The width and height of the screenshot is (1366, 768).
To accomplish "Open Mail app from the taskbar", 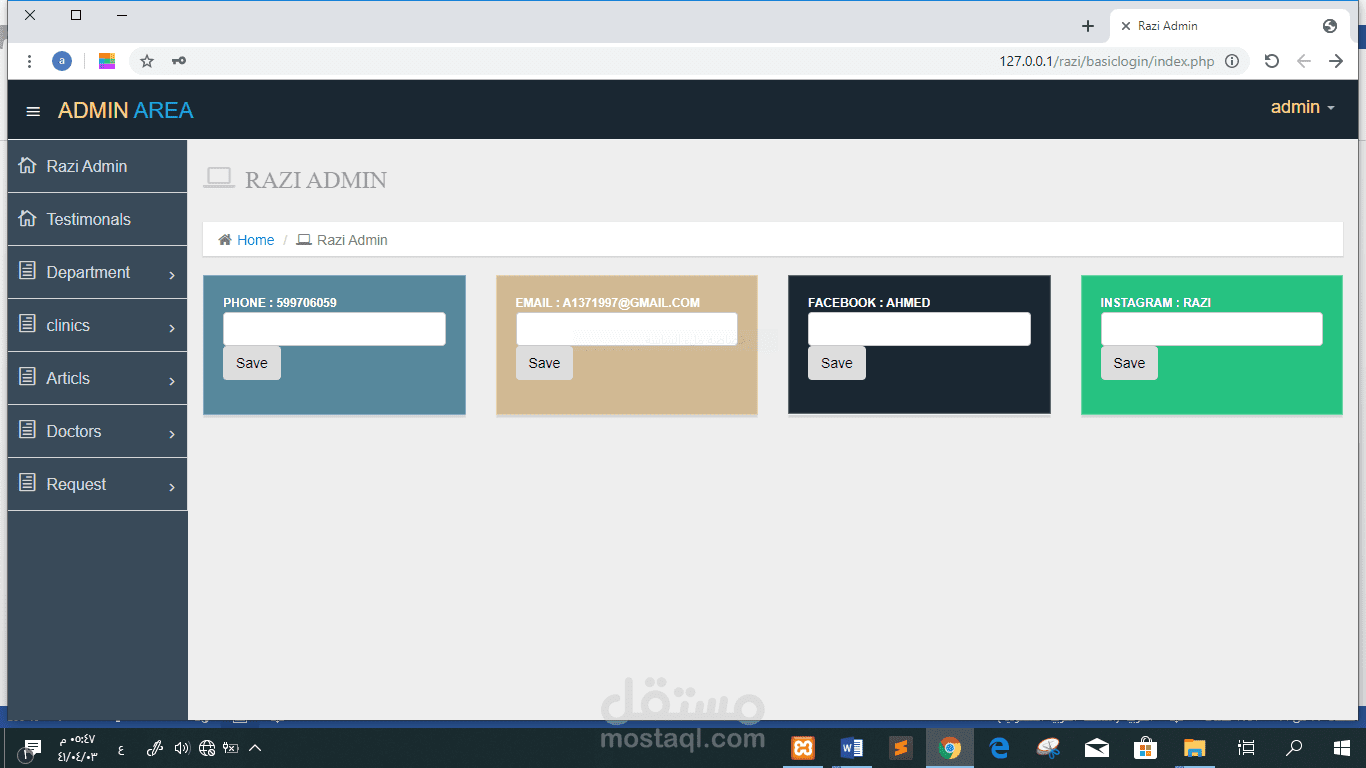I will point(1097,748).
